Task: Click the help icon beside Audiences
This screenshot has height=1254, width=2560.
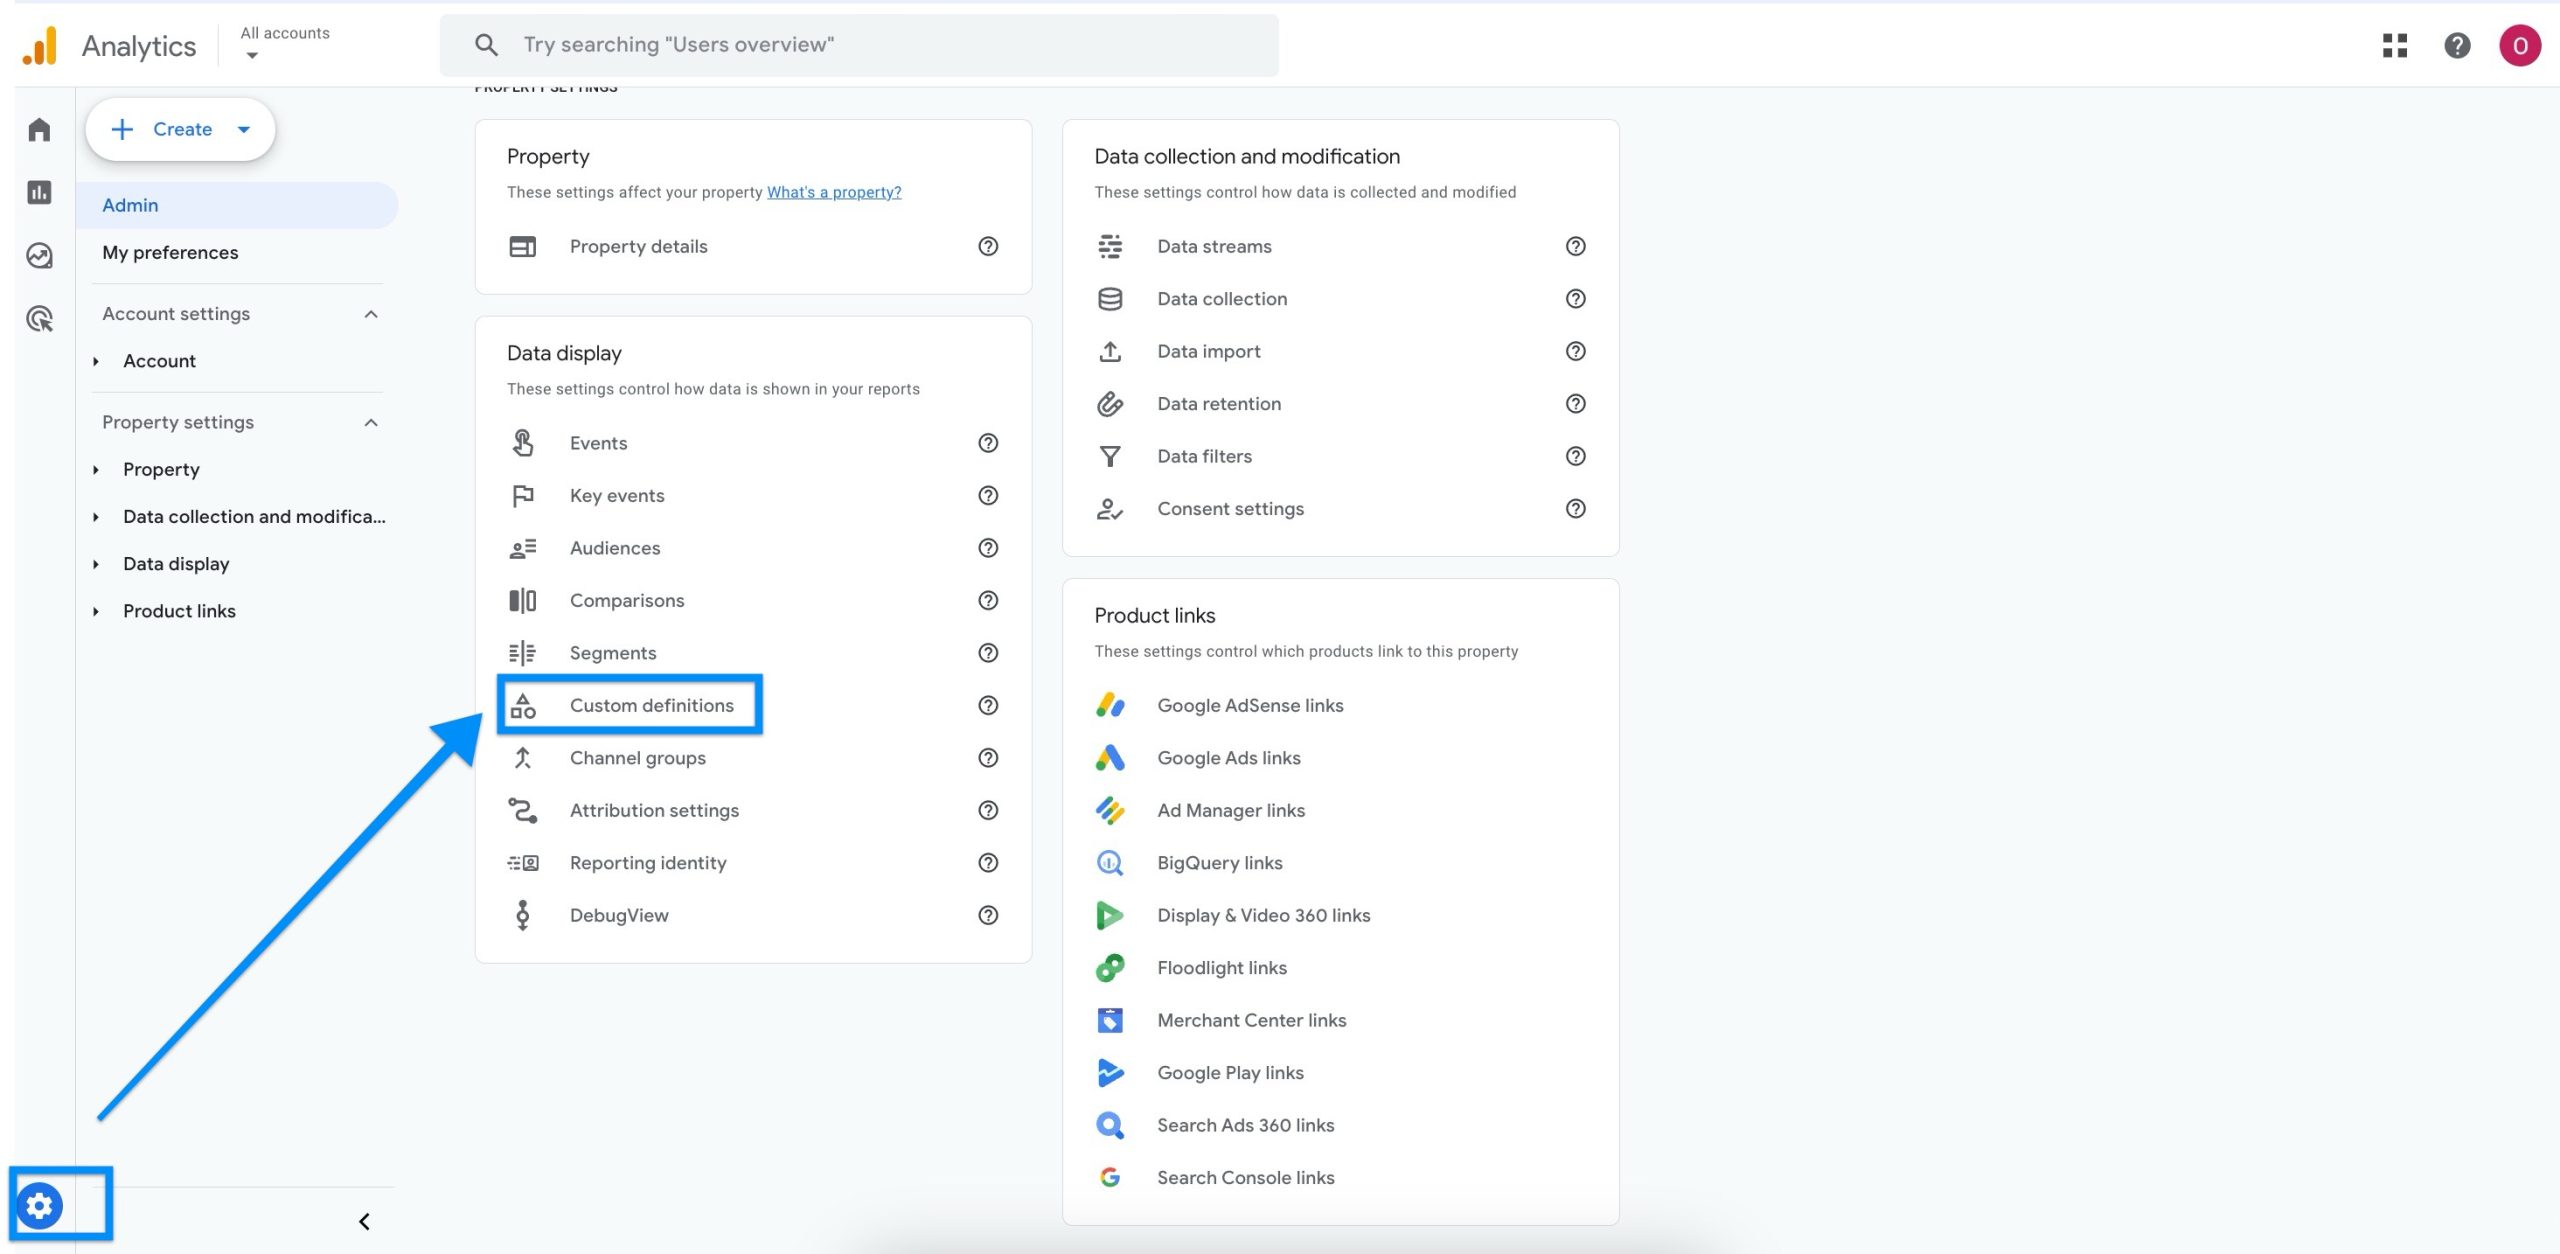Action: point(988,548)
